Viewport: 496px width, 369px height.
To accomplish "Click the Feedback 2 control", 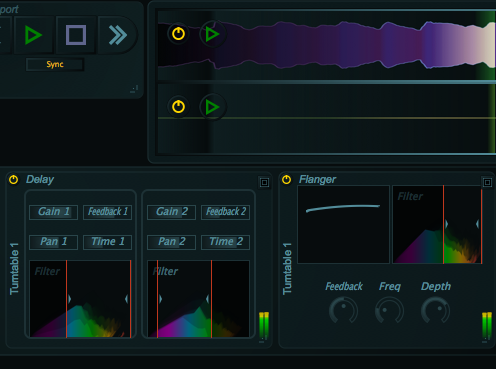I will [225, 212].
